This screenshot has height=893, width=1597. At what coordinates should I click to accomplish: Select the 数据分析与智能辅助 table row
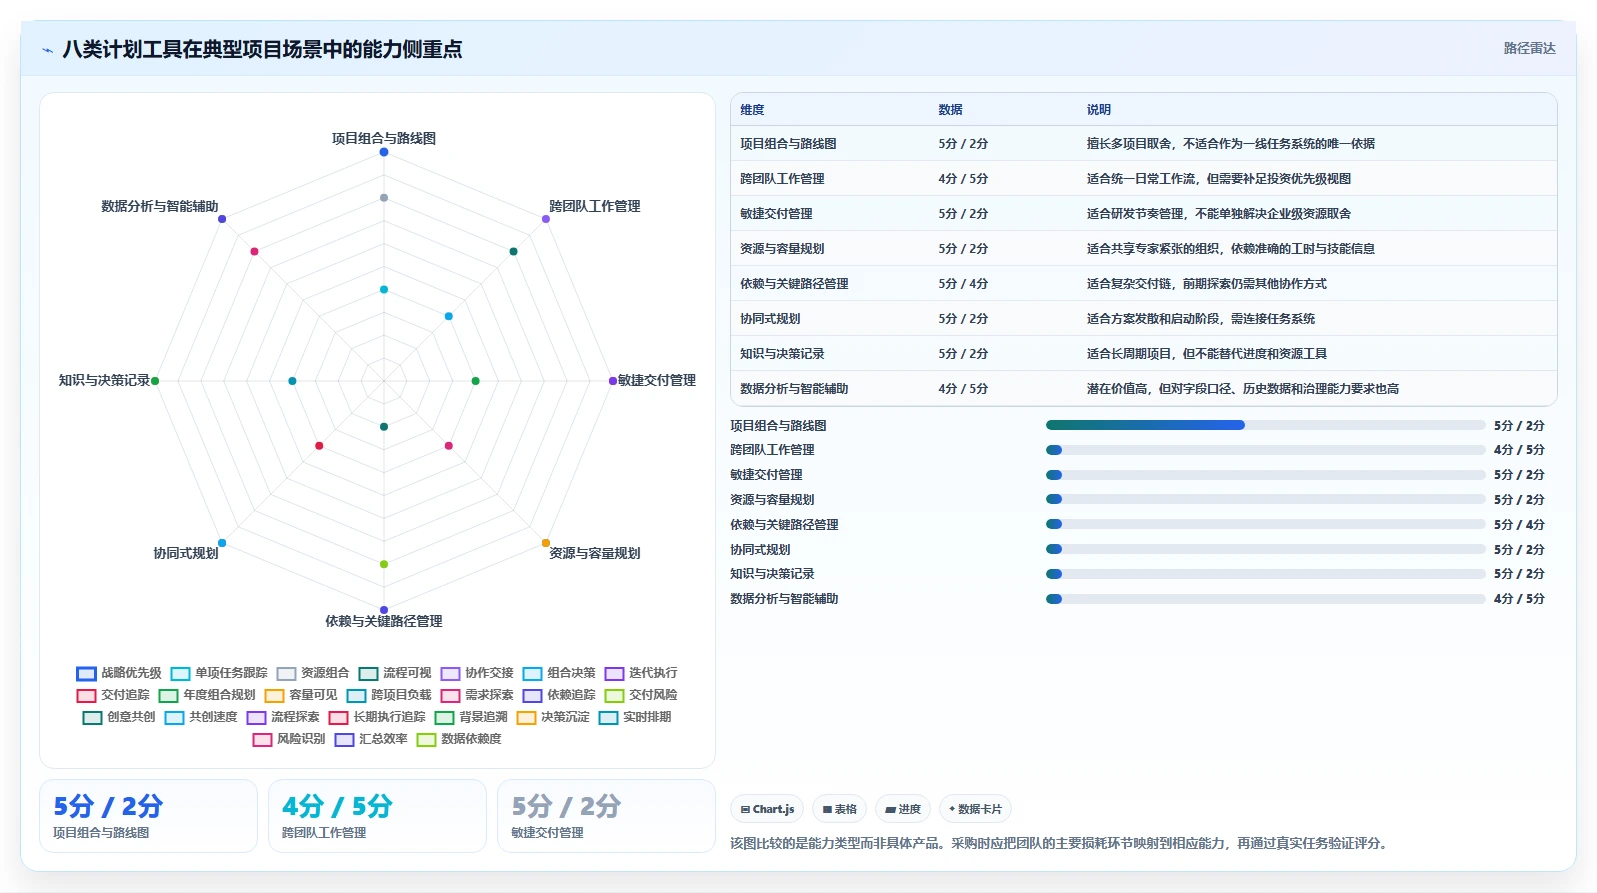point(1144,389)
